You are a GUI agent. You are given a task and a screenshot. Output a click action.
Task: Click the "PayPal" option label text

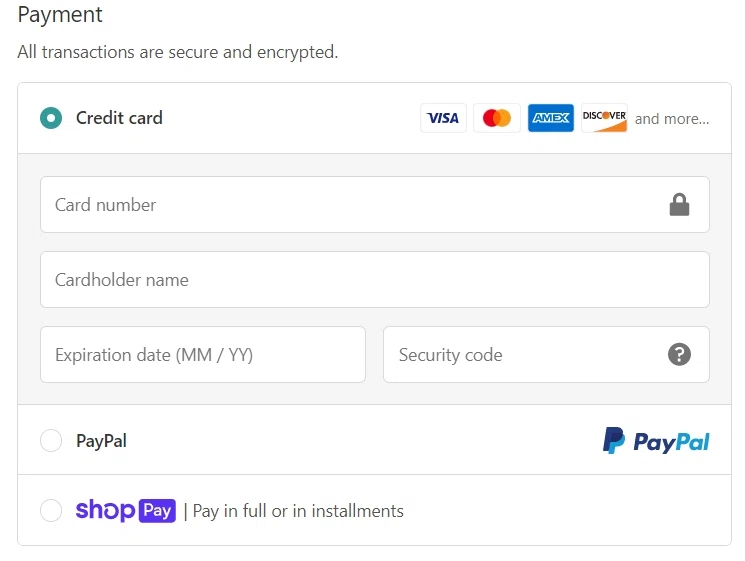101,441
